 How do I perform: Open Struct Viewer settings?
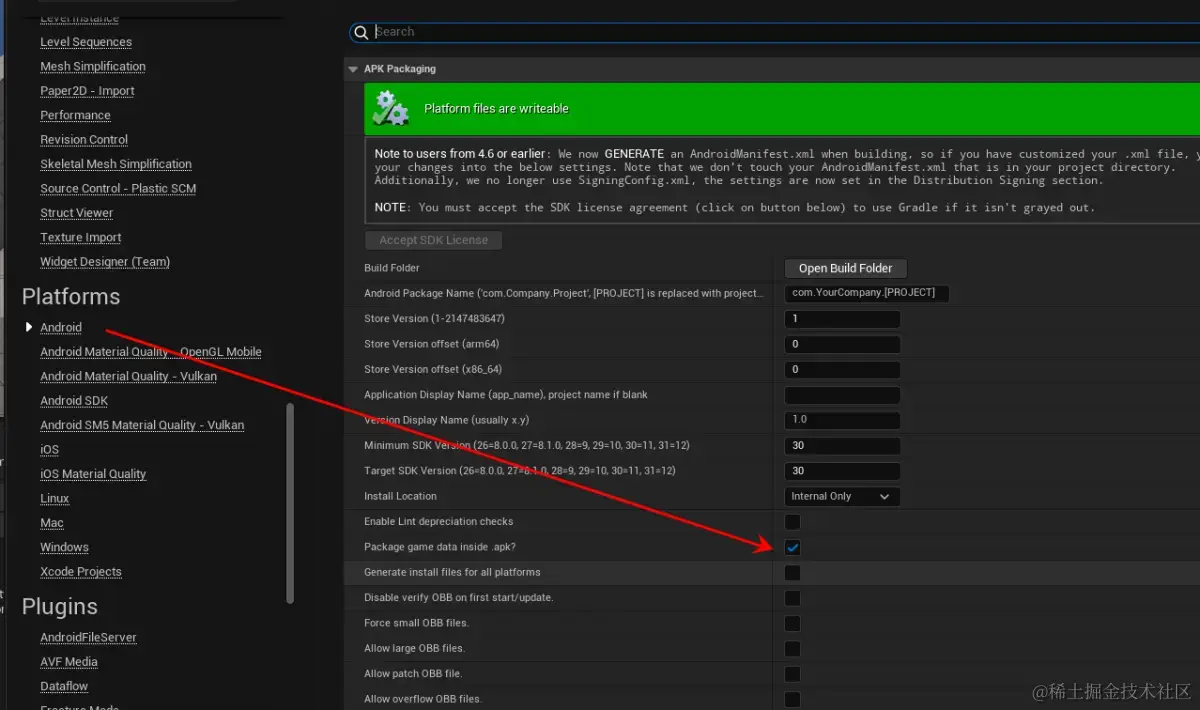77,213
